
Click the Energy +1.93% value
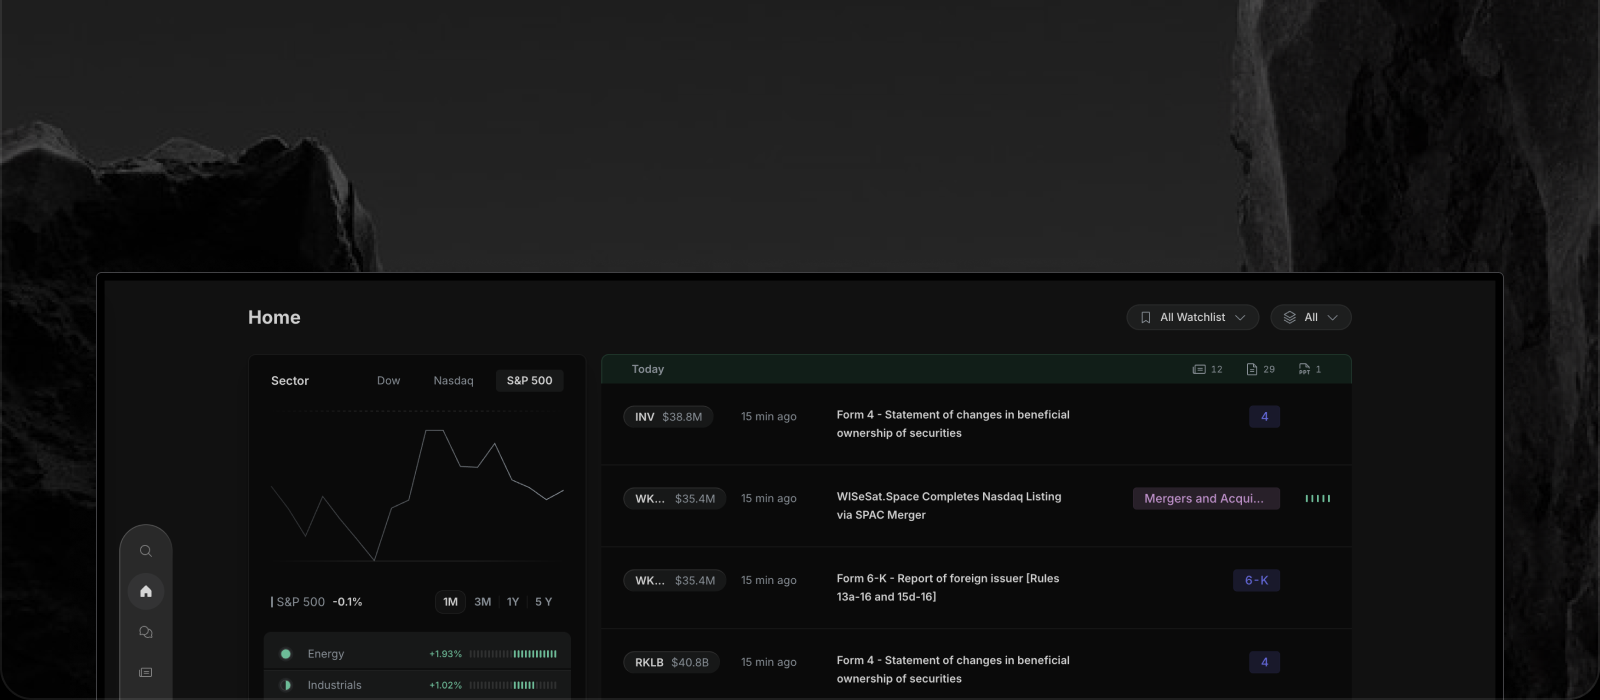[x=445, y=654]
